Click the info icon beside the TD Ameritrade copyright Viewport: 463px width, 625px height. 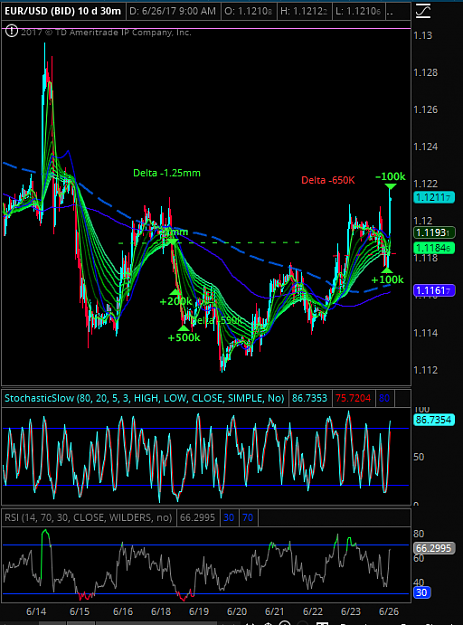point(11,31)
